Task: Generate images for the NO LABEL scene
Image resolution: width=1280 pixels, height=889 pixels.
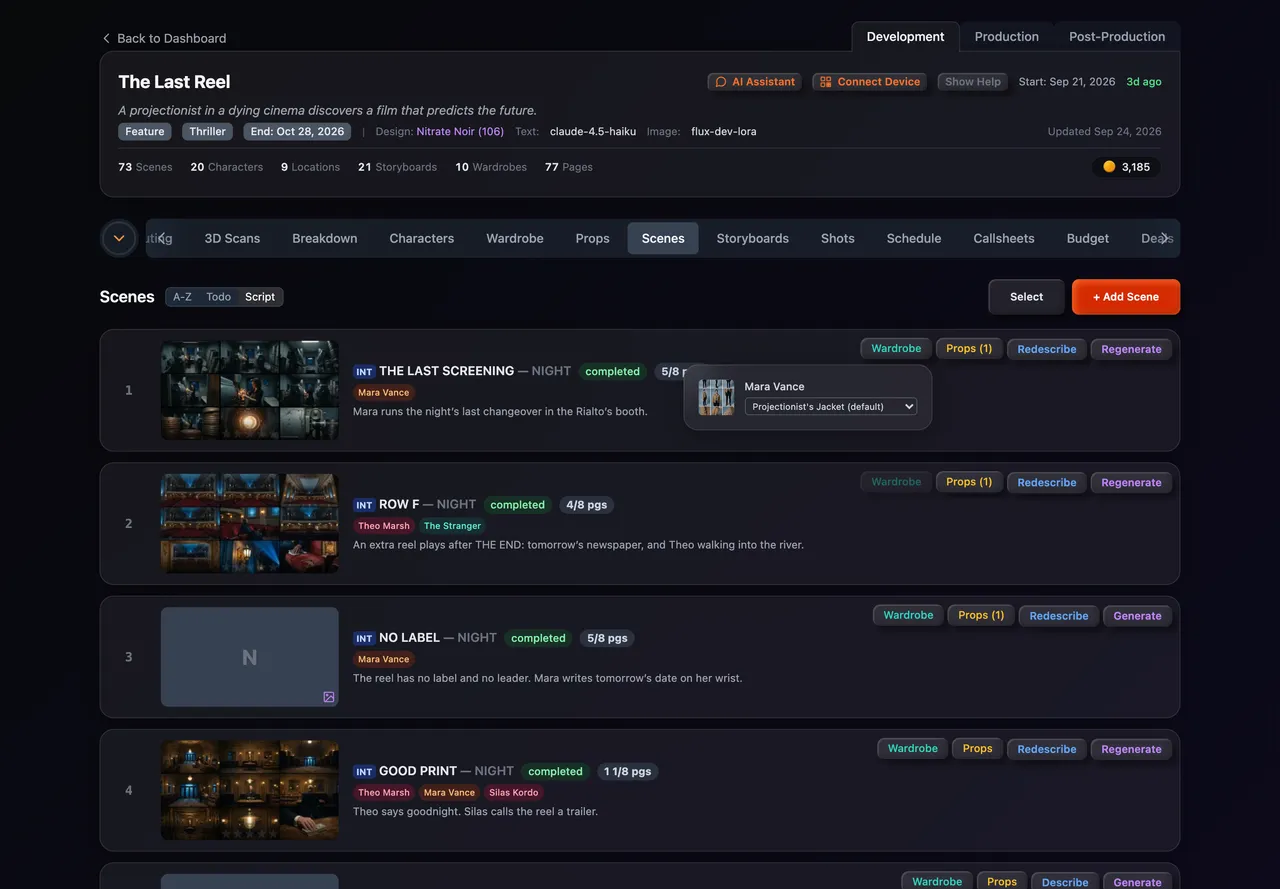Action: (1137, 615)
